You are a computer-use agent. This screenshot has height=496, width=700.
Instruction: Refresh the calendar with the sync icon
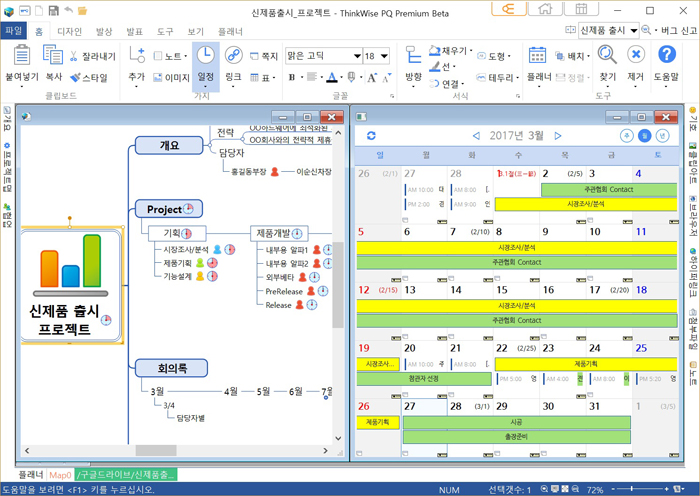[372, 135]
